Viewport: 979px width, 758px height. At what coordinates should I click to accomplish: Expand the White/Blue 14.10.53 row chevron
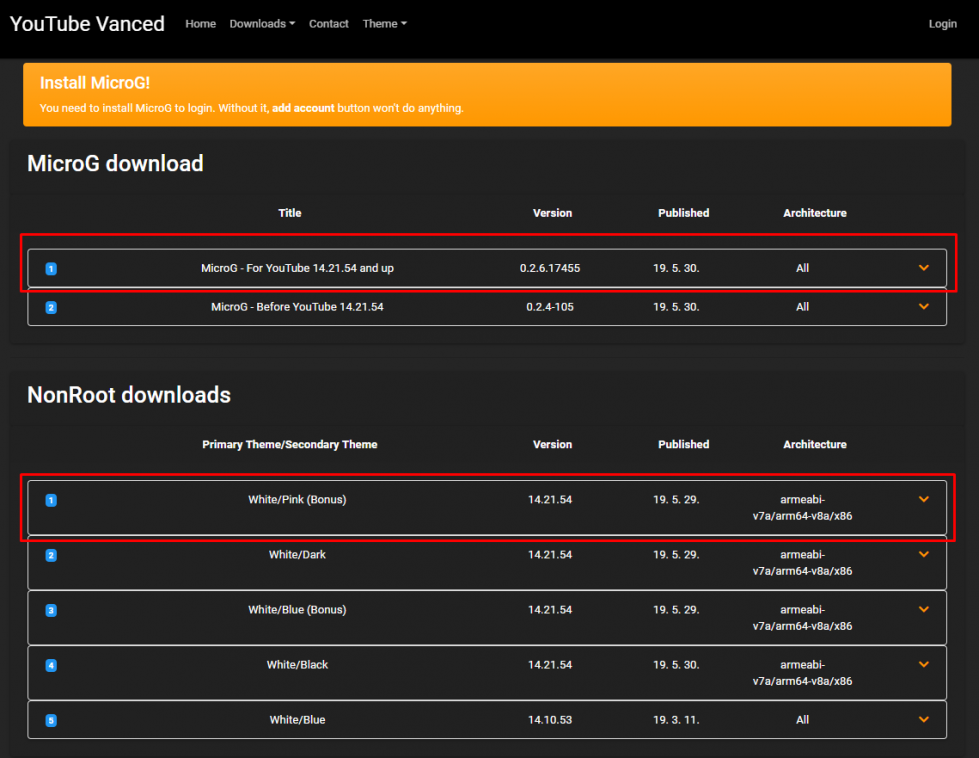923,719
